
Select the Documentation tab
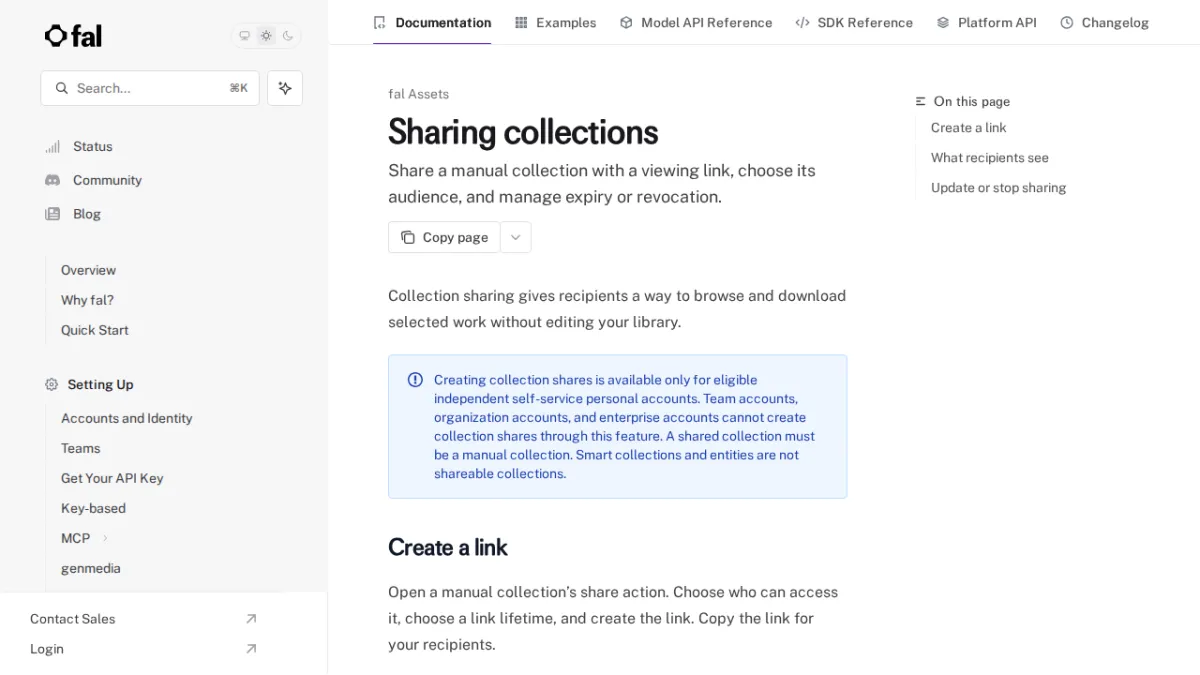(432, 22)
